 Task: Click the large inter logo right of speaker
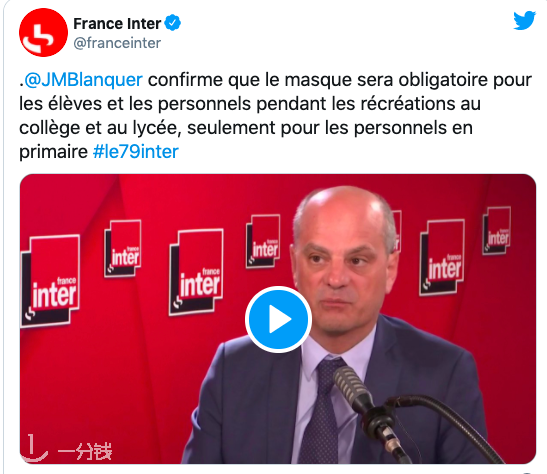pyautogui.click(x=442, y=257)
